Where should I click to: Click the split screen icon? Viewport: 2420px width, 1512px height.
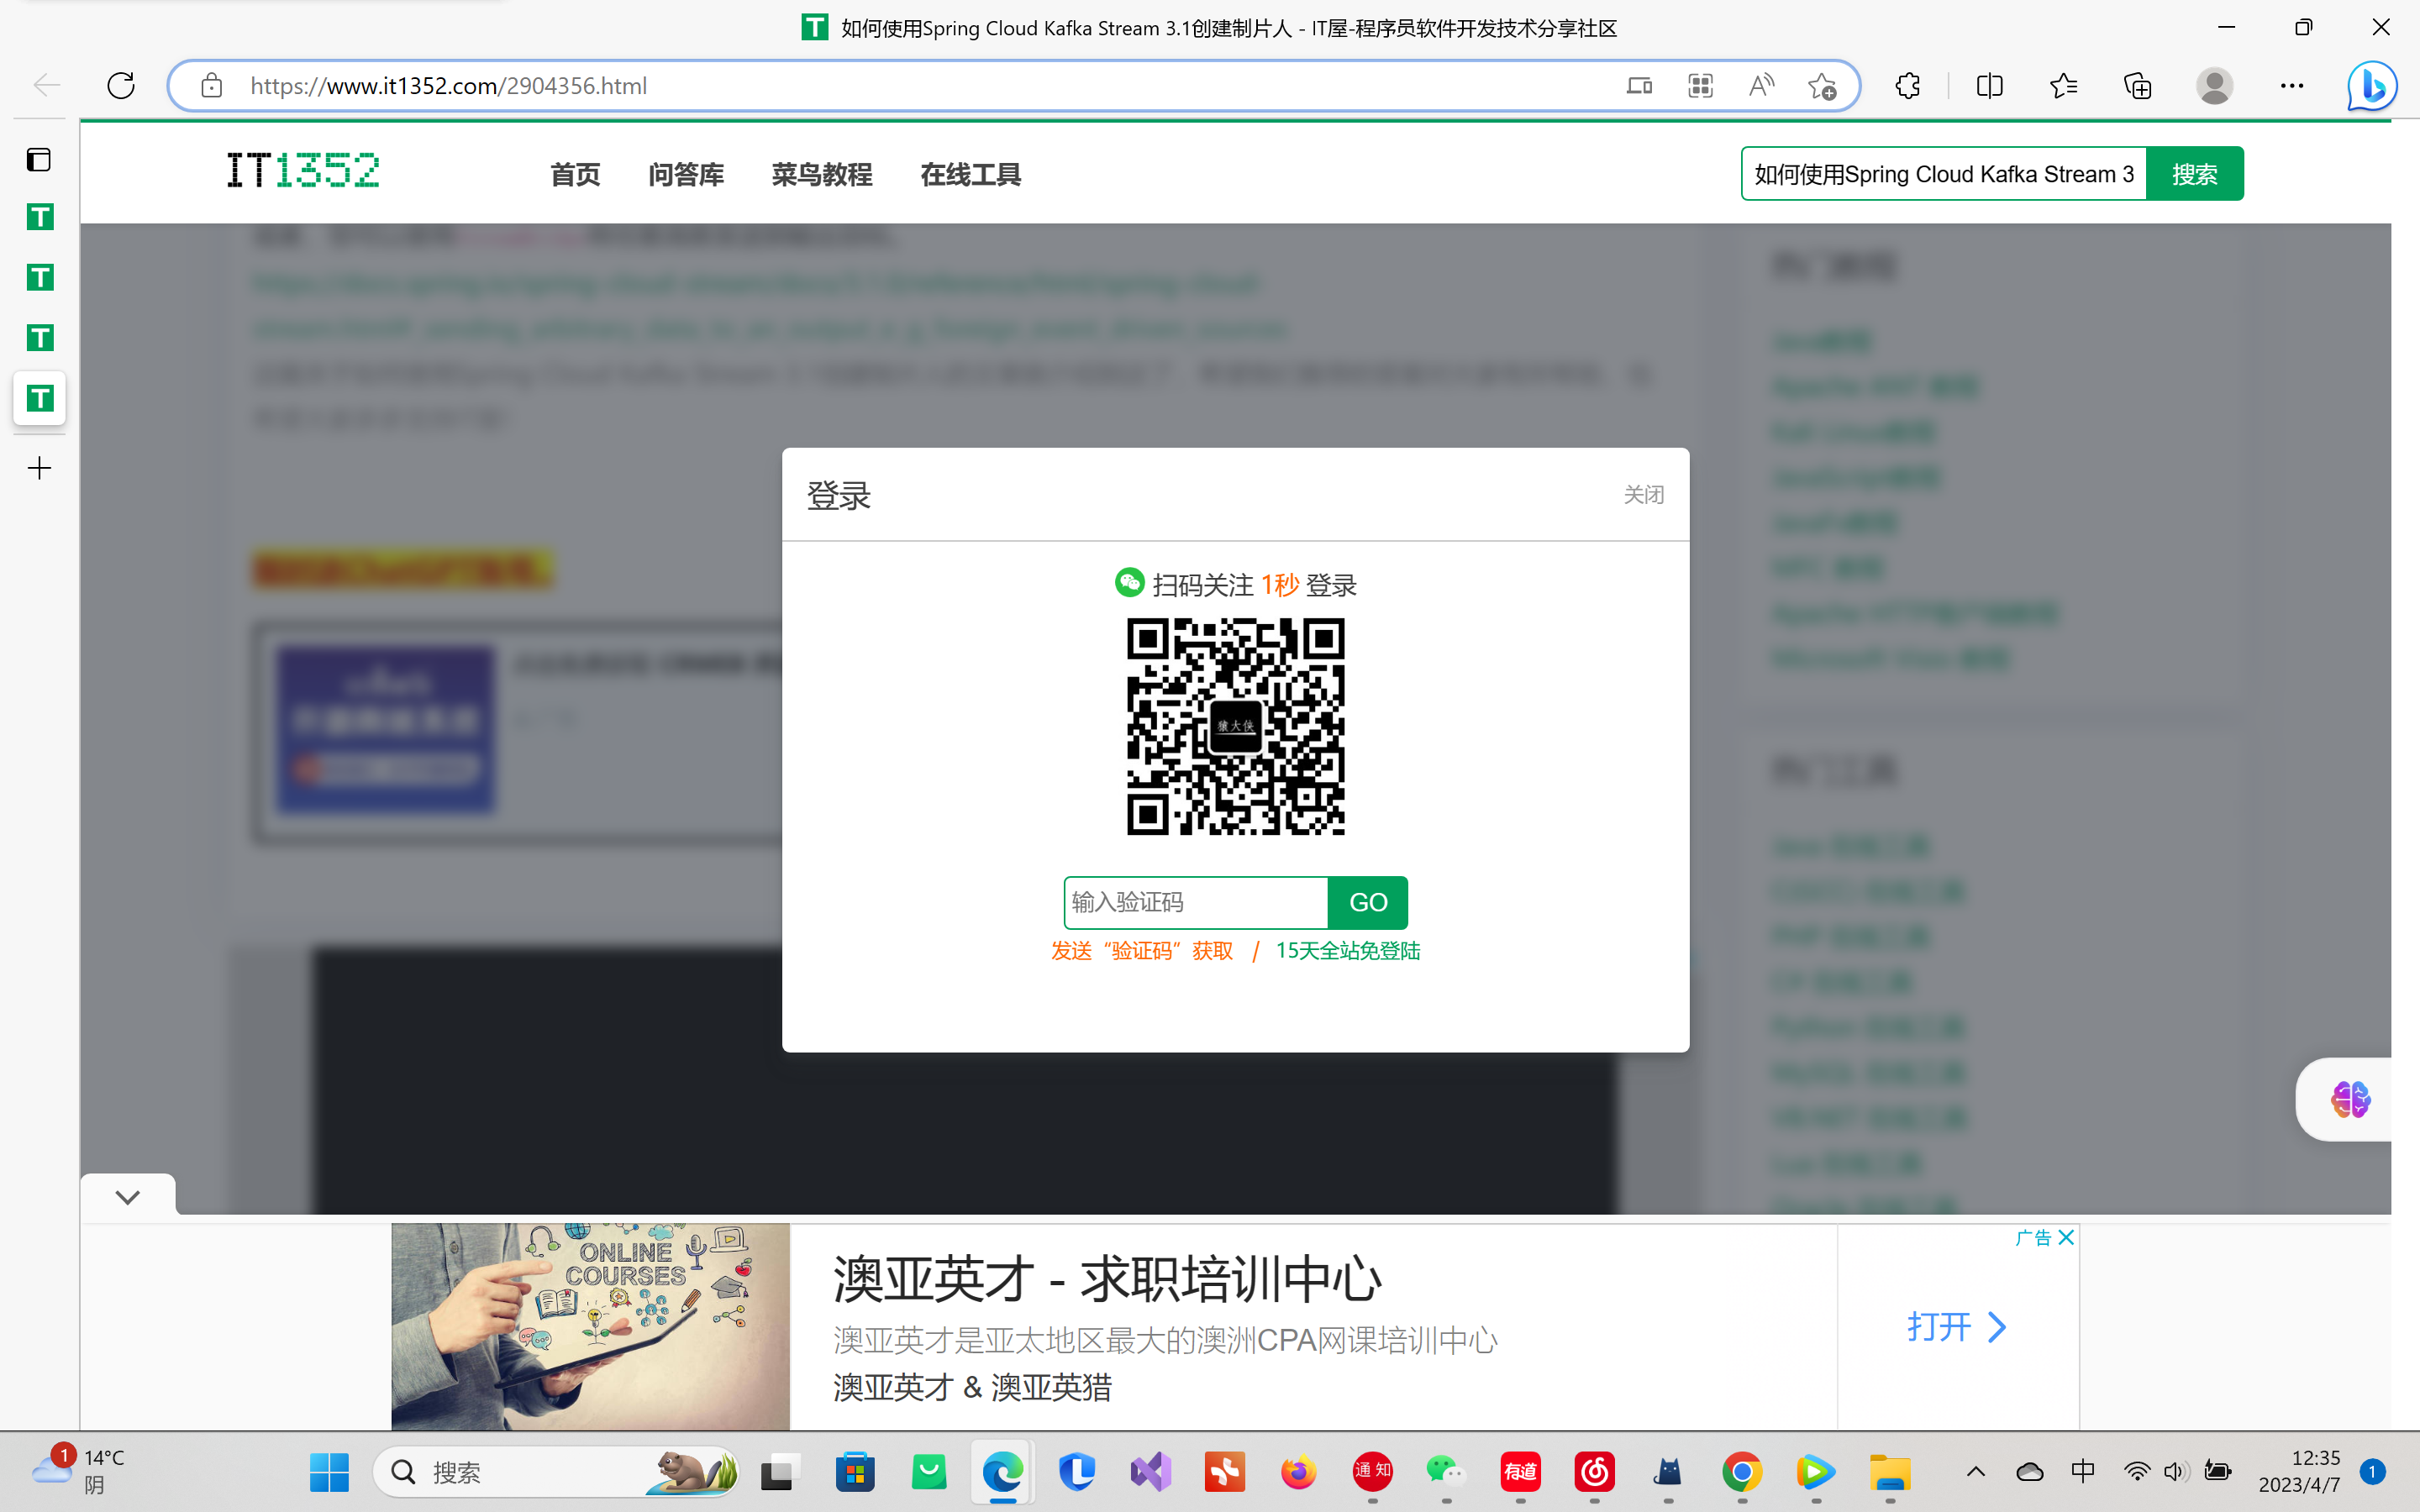tap(1989, 86)
